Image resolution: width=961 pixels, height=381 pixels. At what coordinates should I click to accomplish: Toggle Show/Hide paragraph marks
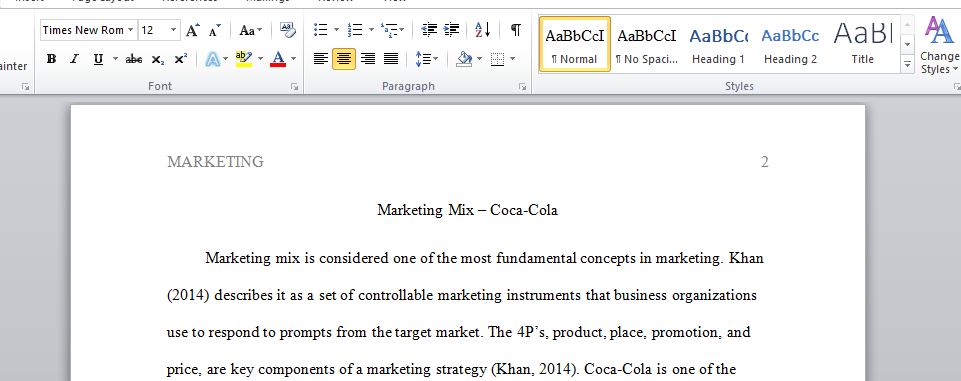(516, 30)
